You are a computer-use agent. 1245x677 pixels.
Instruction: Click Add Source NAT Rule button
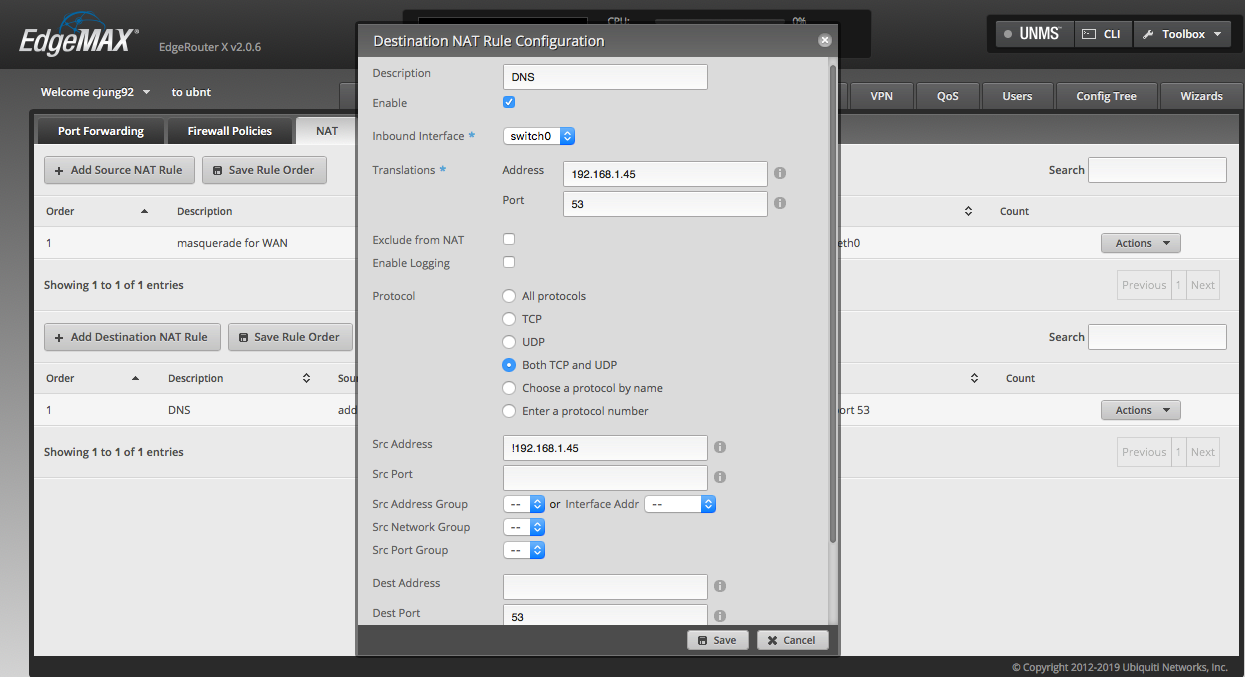coord(118,170)
